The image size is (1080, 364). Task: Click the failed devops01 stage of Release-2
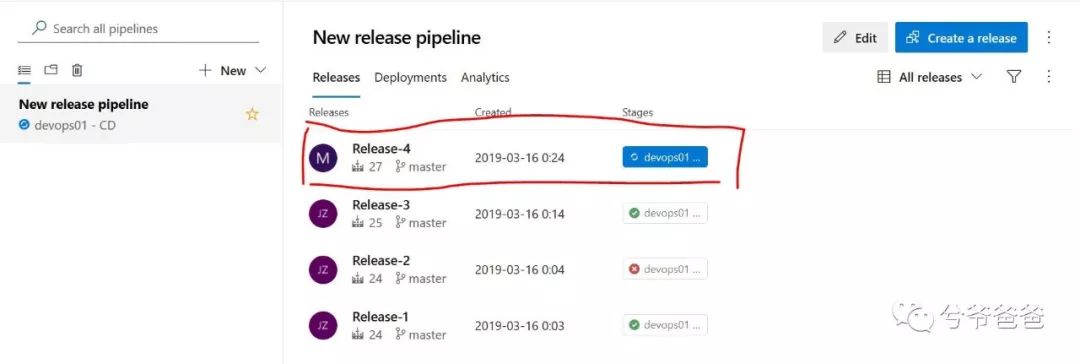665,269
